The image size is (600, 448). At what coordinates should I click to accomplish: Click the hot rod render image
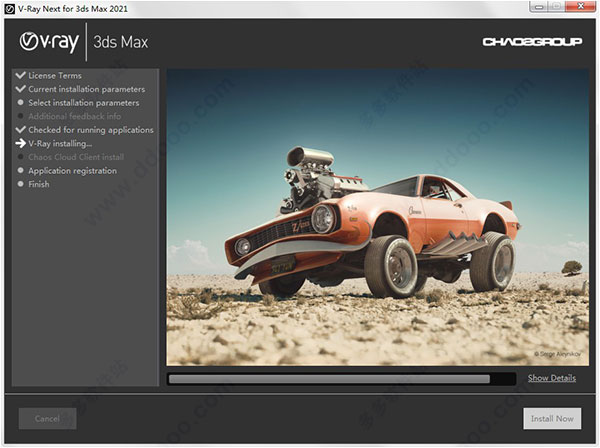(x=377, y=217)
